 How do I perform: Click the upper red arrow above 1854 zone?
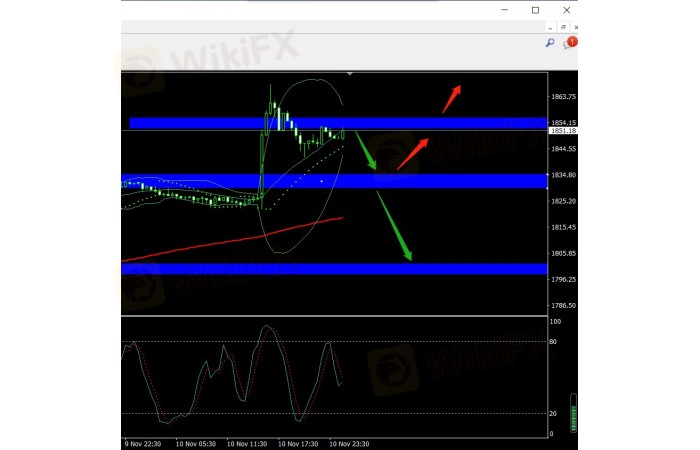(x=452, y=96)
